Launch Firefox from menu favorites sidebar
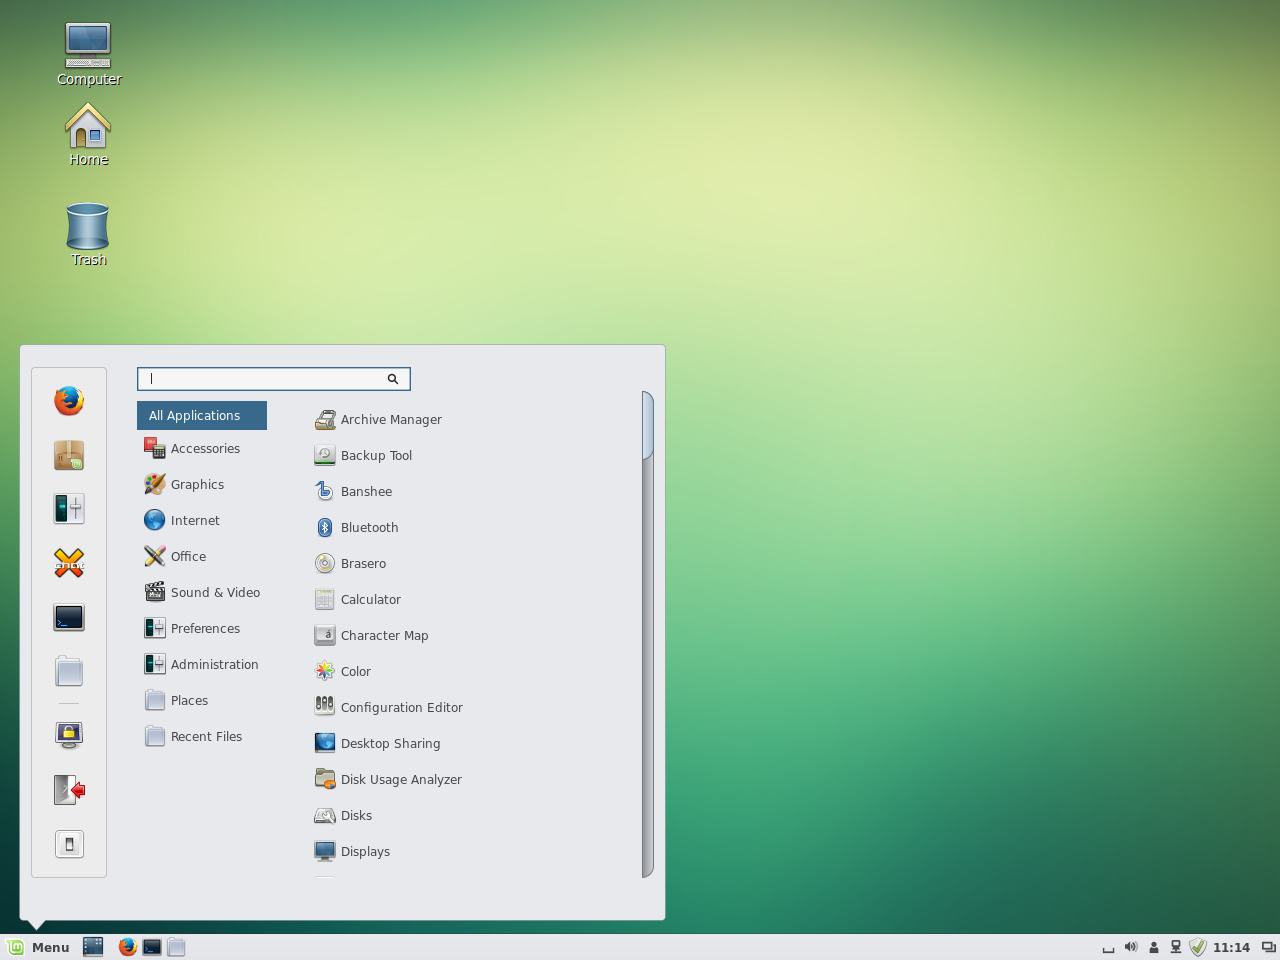The height and width of the screenshot is (960, 1280). pos(69,401)
